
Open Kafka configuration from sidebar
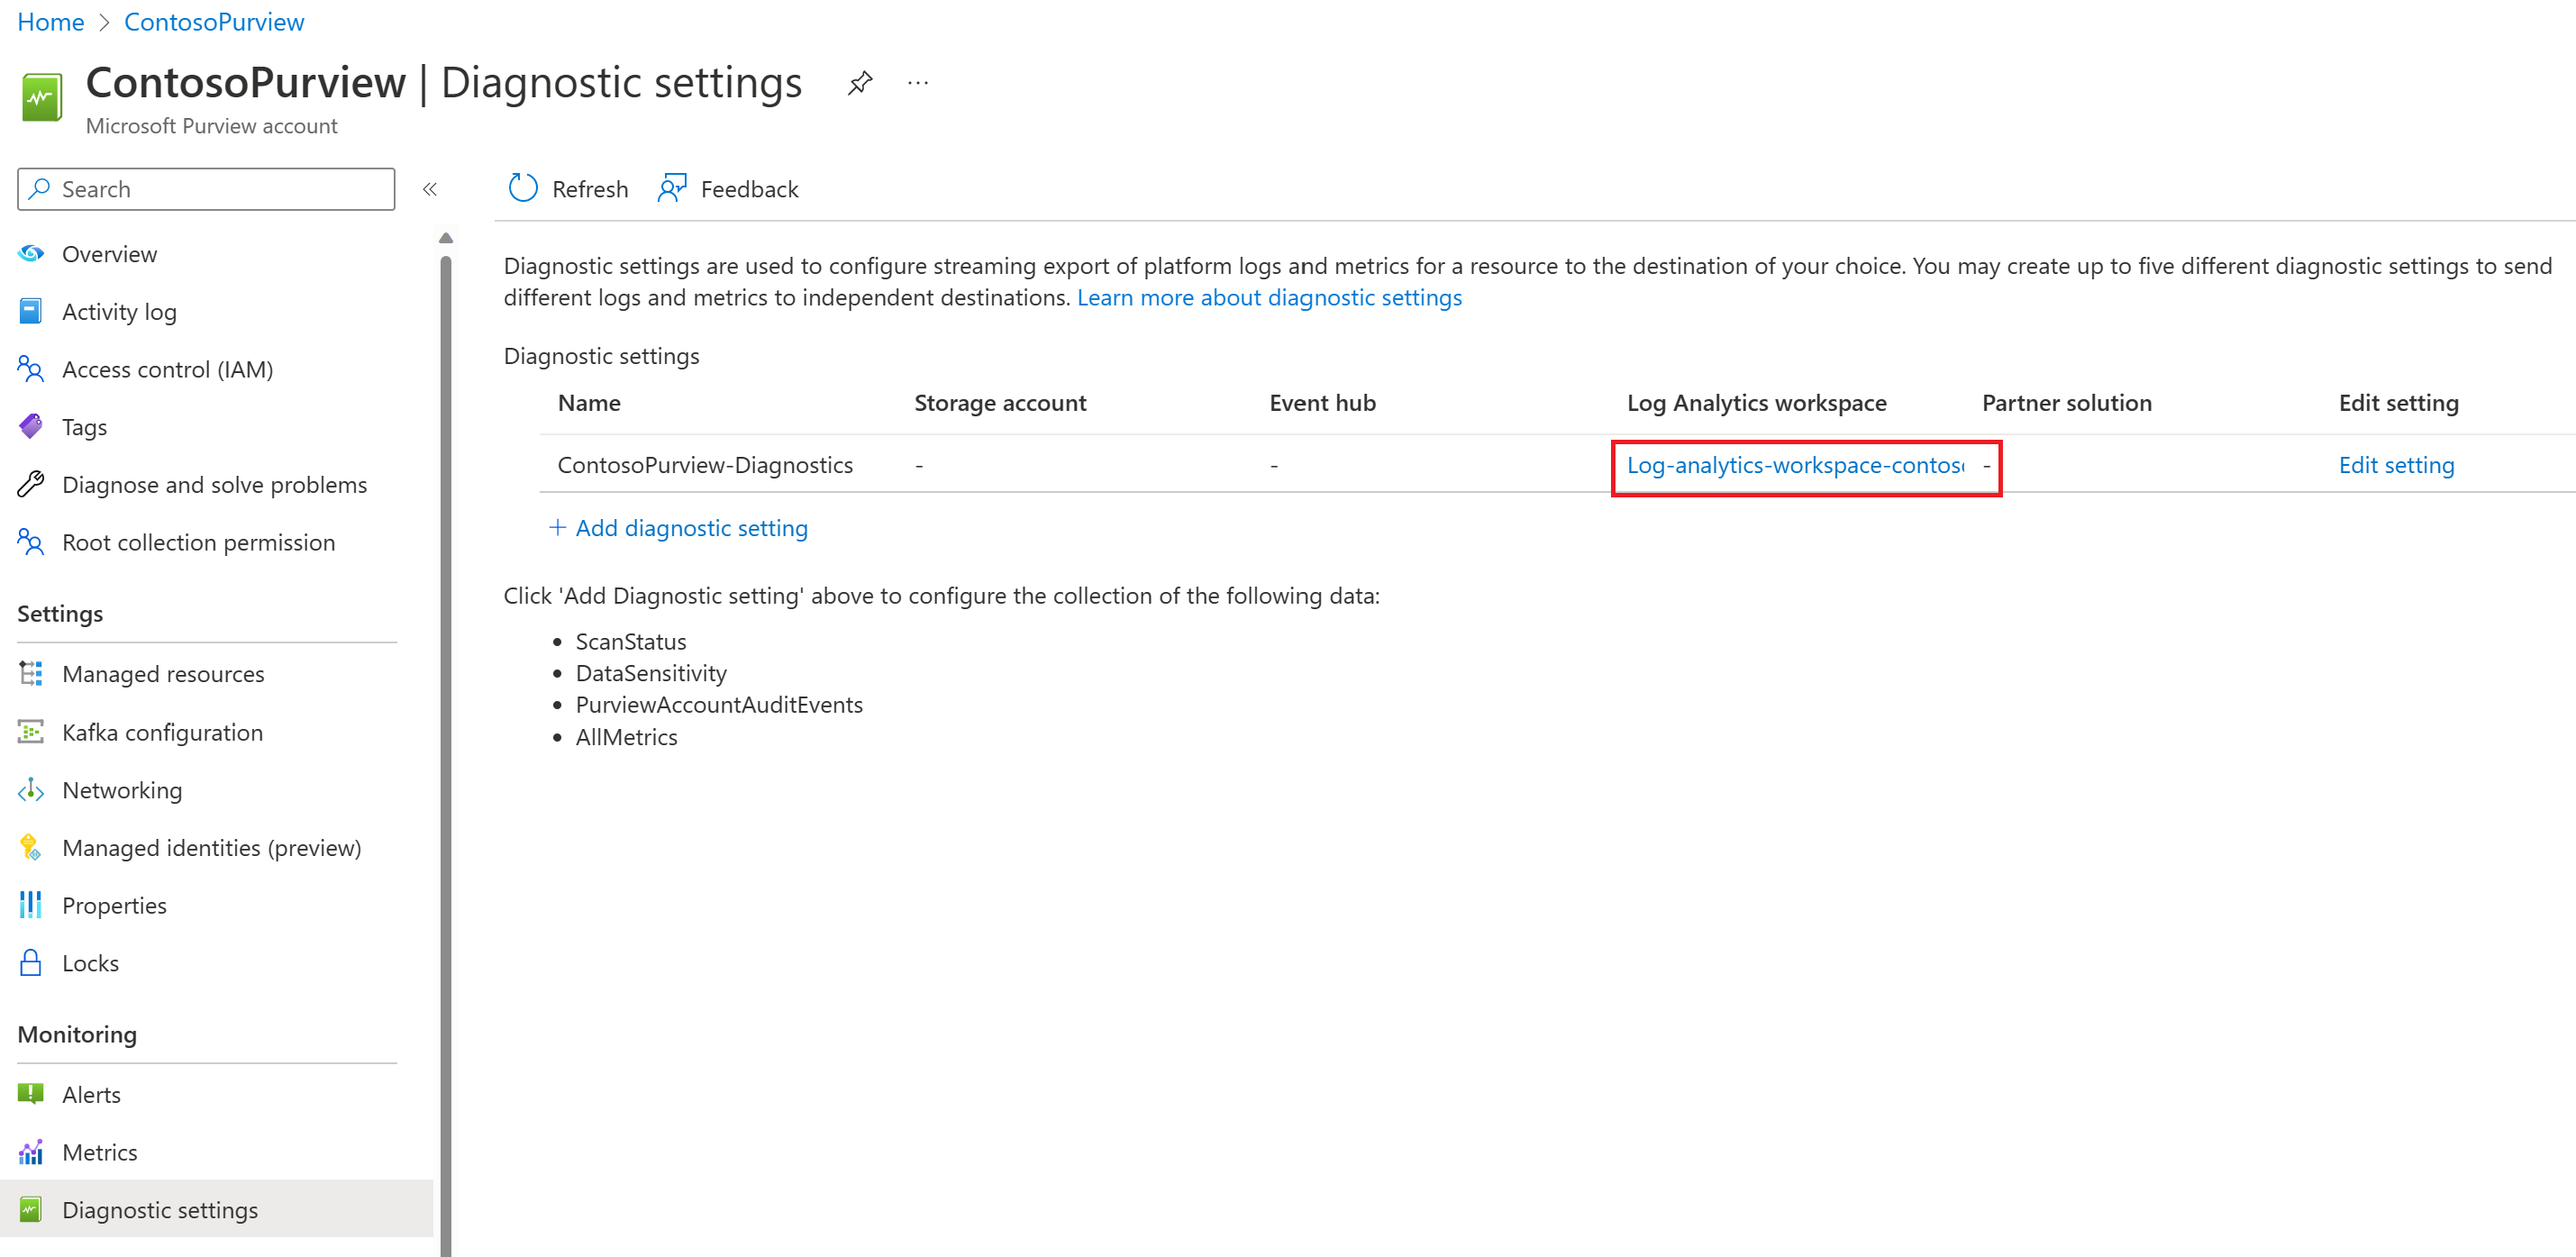point(162,732)
